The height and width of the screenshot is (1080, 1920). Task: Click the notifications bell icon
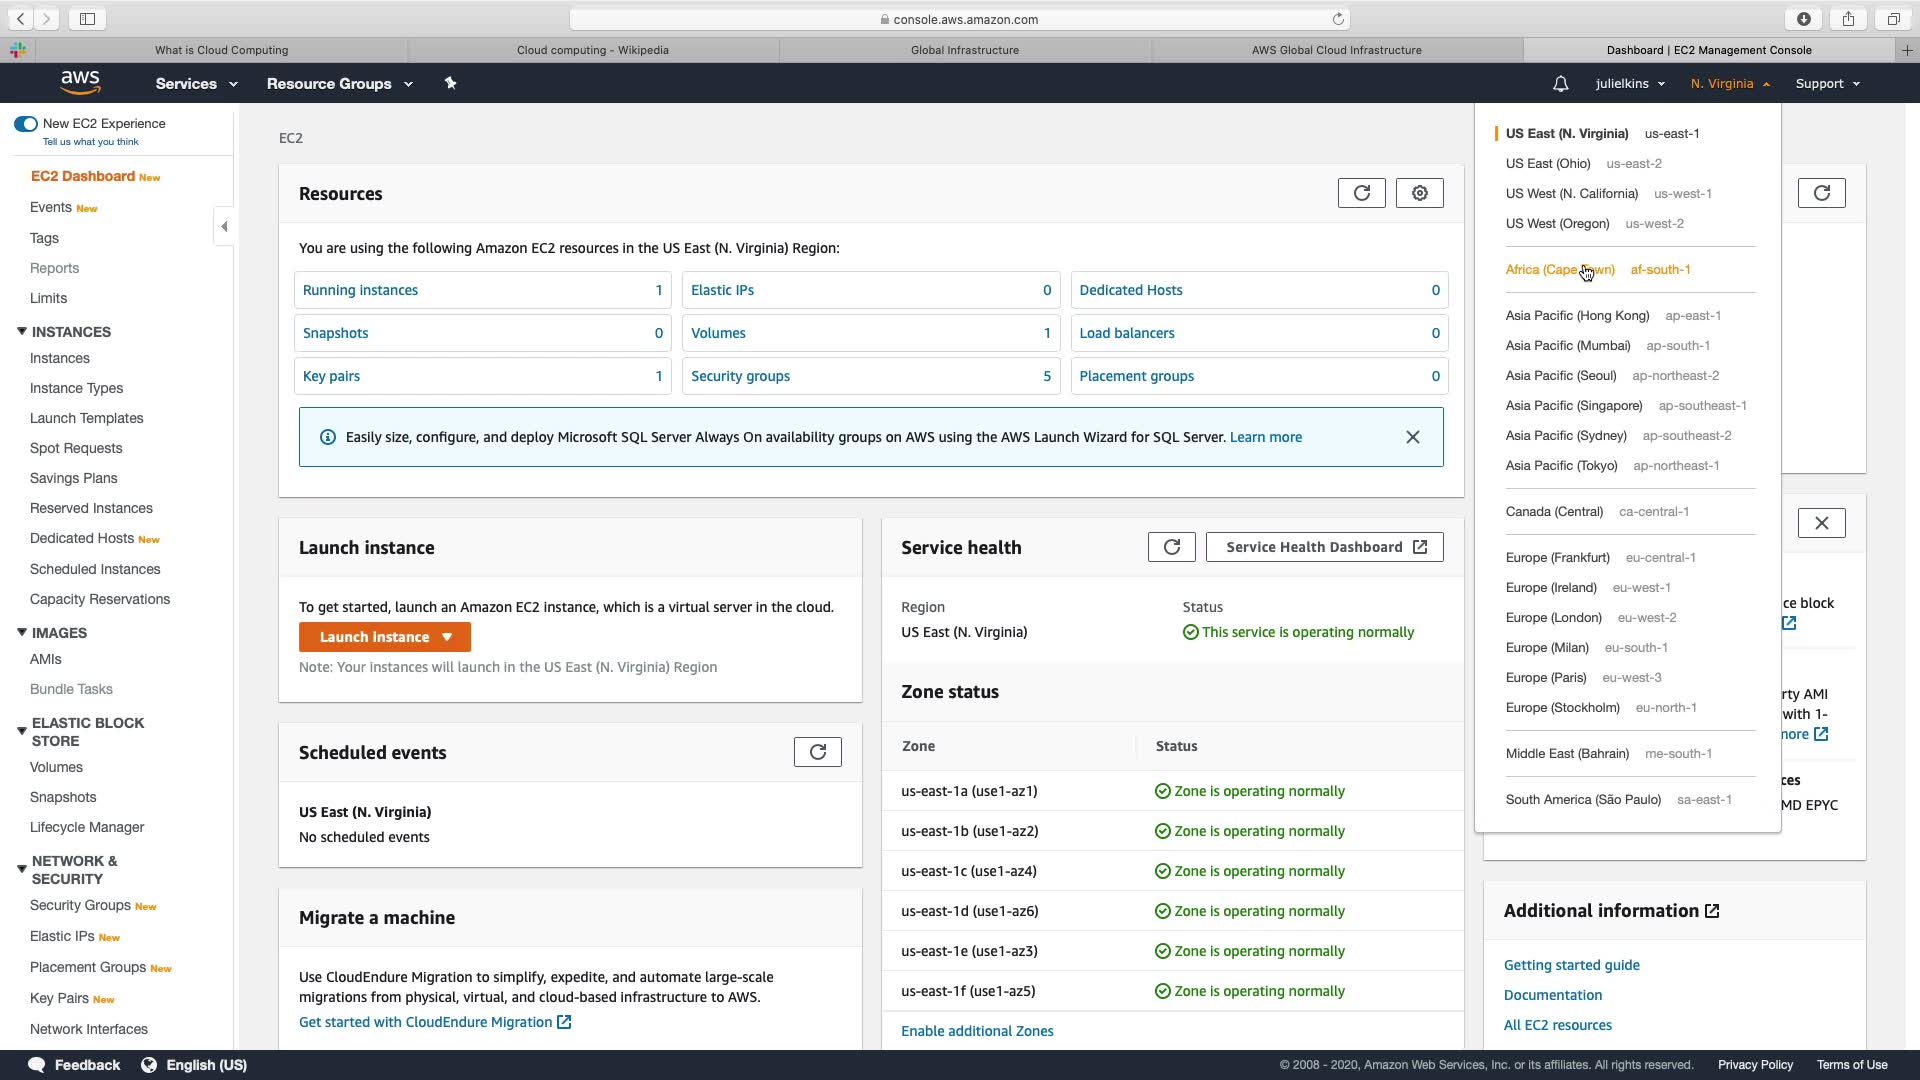1560,84
